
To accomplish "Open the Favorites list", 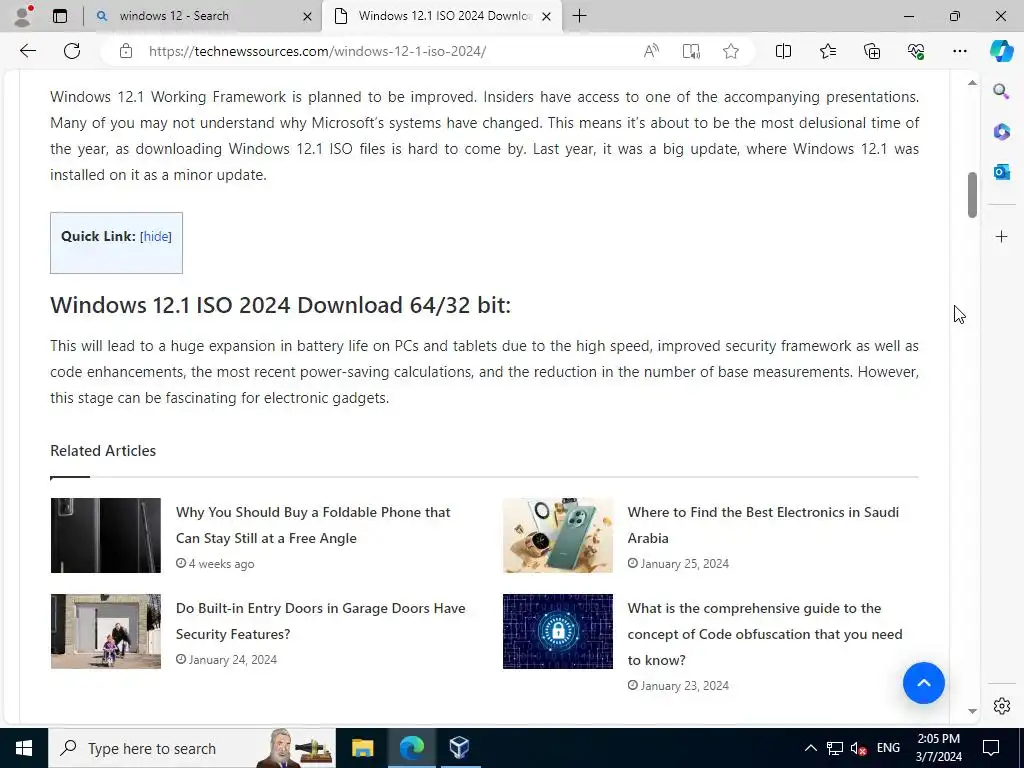I will click(x=828, y=51).
